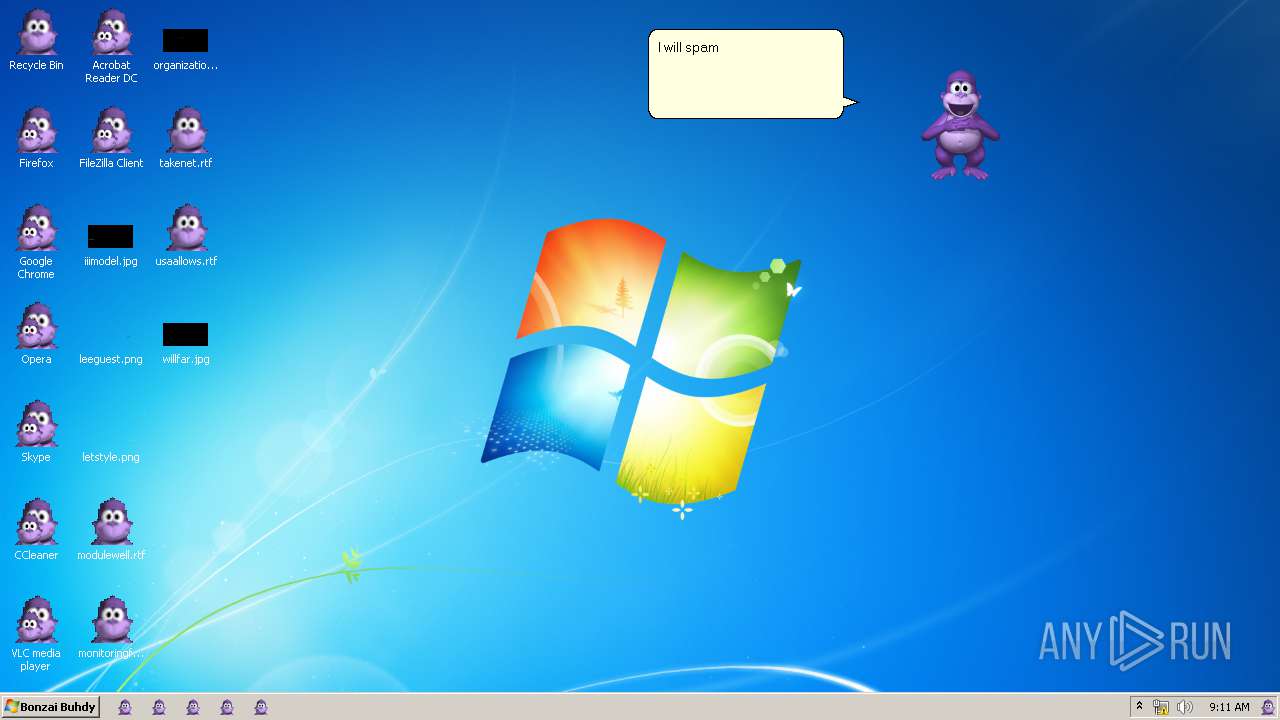1280x720 pixels.
Task: Click the purple Bonzi gorilla character
Action: [960, 125]
